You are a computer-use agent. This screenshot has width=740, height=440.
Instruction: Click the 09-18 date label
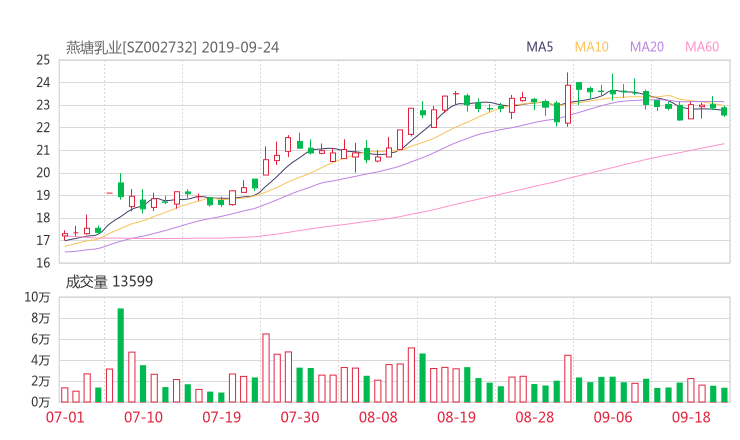coord(691,417)
